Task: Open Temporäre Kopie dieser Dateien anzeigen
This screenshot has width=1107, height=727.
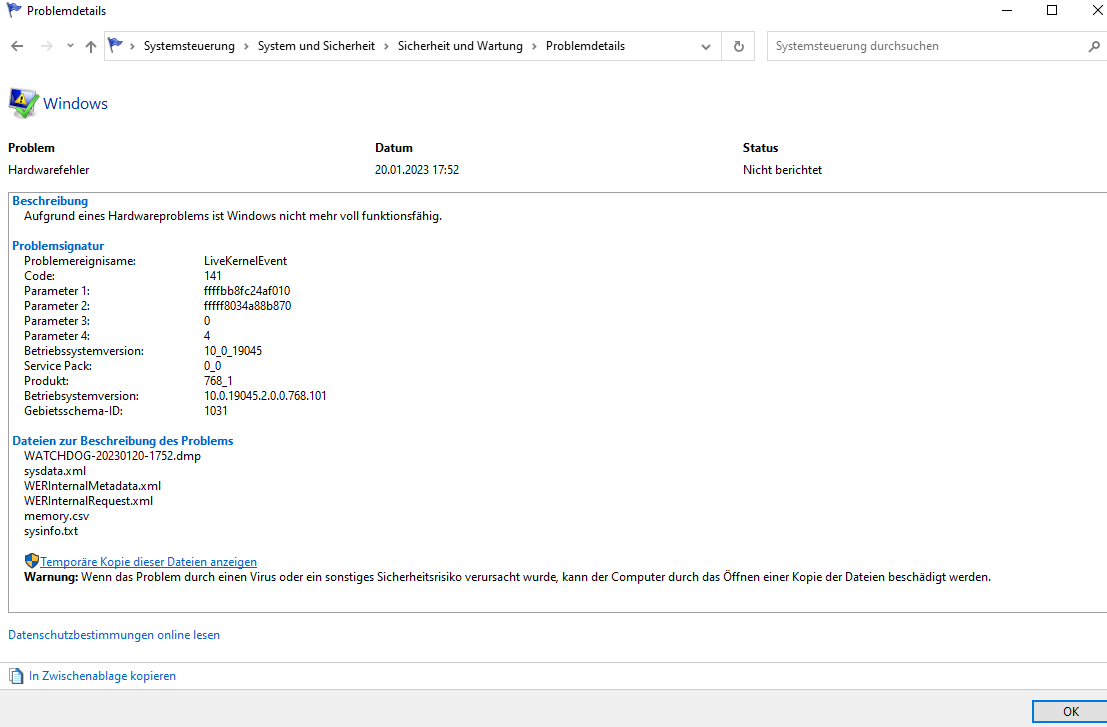Action: [148, 562]
